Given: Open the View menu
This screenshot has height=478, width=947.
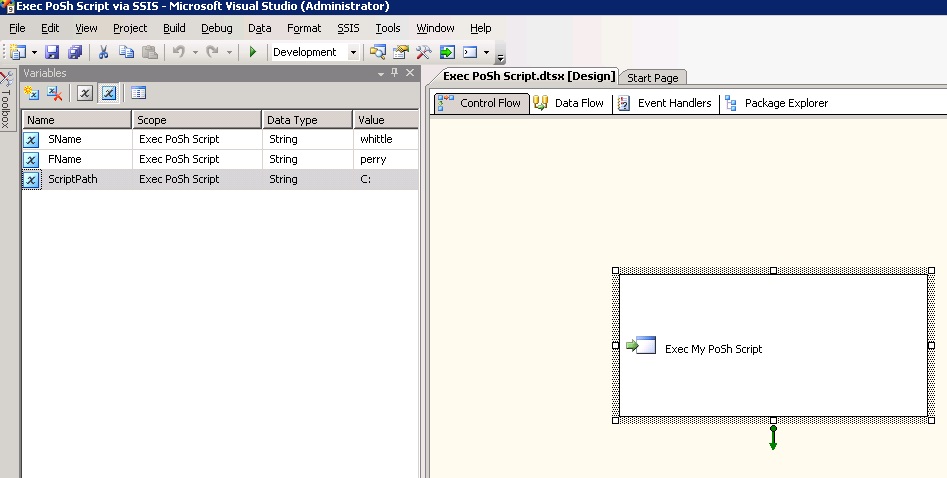Looking at the screenshot, I should coord(86,28).
